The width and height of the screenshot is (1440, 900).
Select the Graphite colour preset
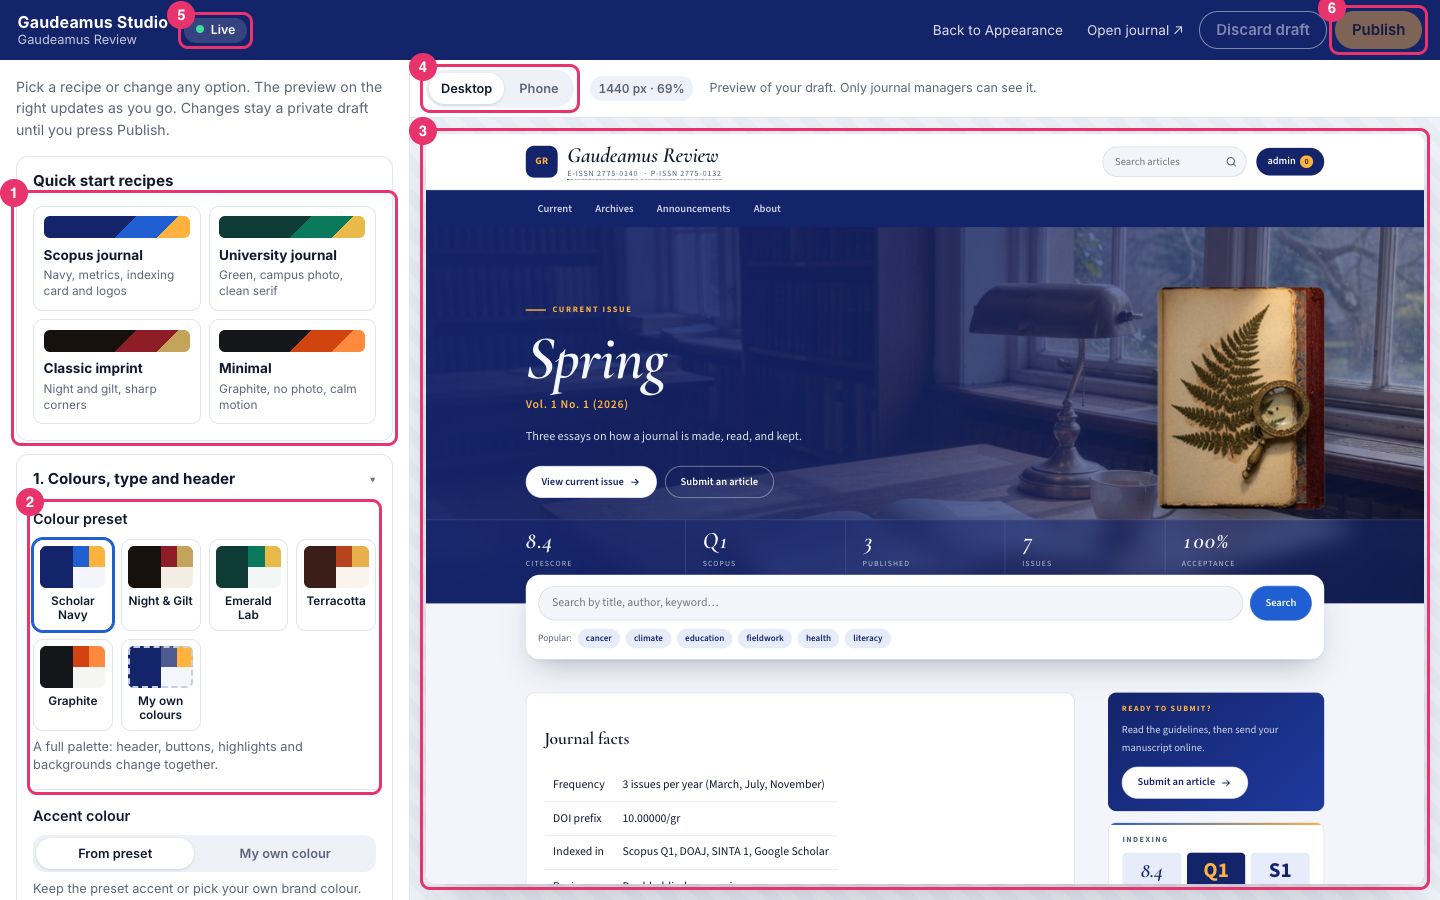pyautogui.click(x=73, y=685)
